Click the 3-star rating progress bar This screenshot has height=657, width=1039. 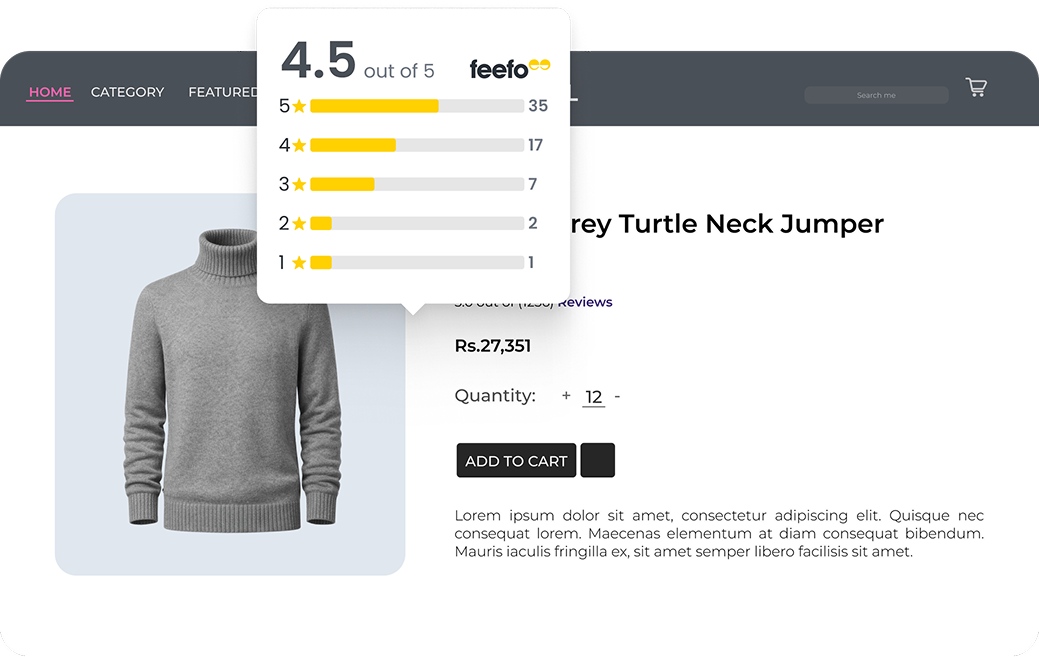pos(417,184)
